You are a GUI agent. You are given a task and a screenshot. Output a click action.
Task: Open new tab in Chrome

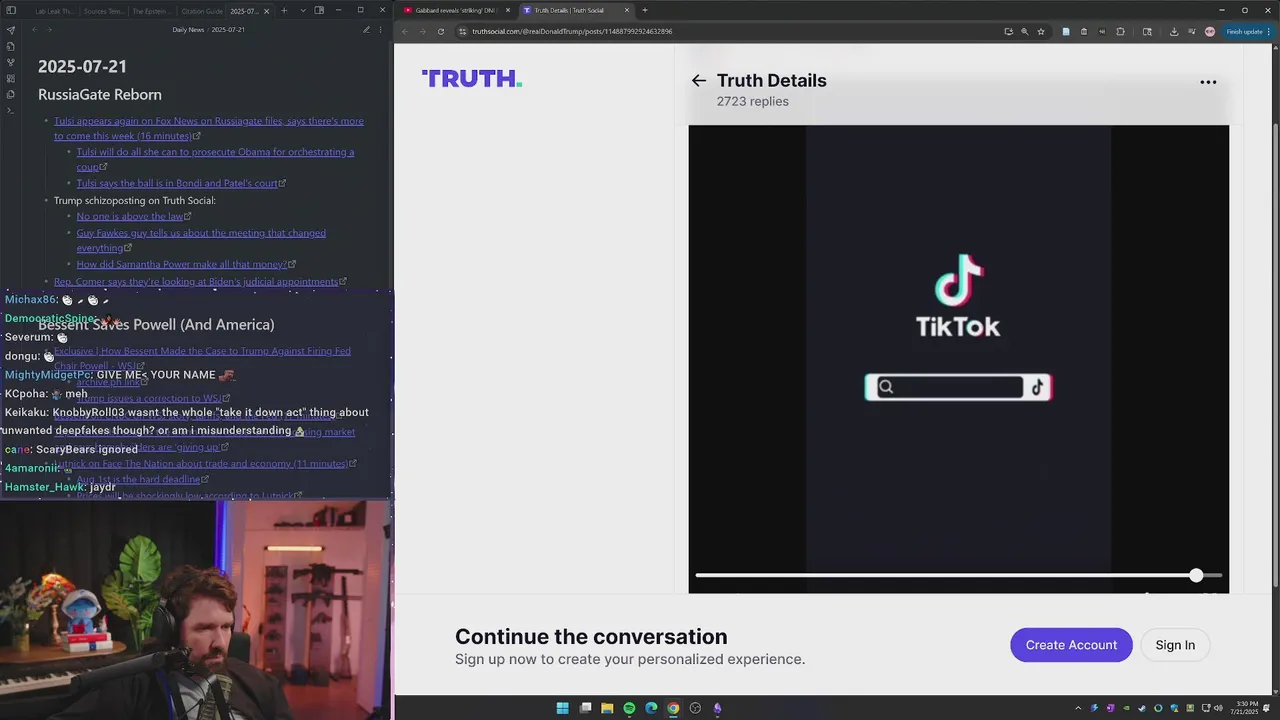coord(644,10)
